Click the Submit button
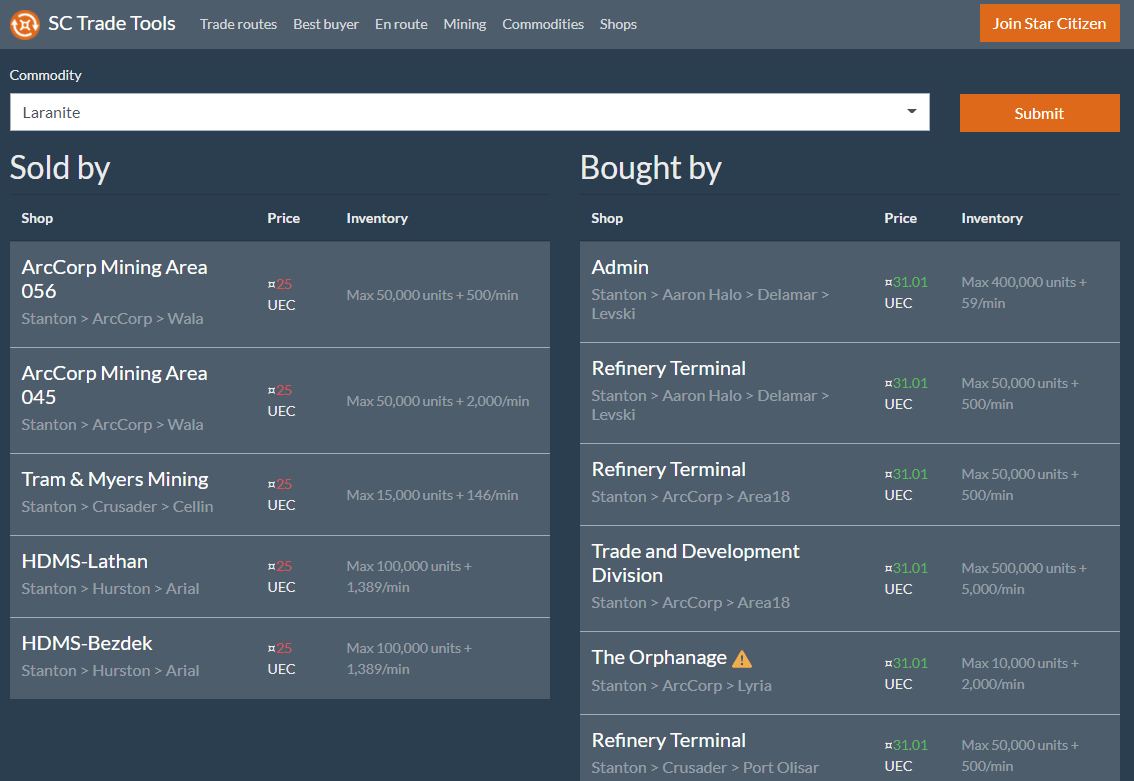 [x=1039, y=113]
